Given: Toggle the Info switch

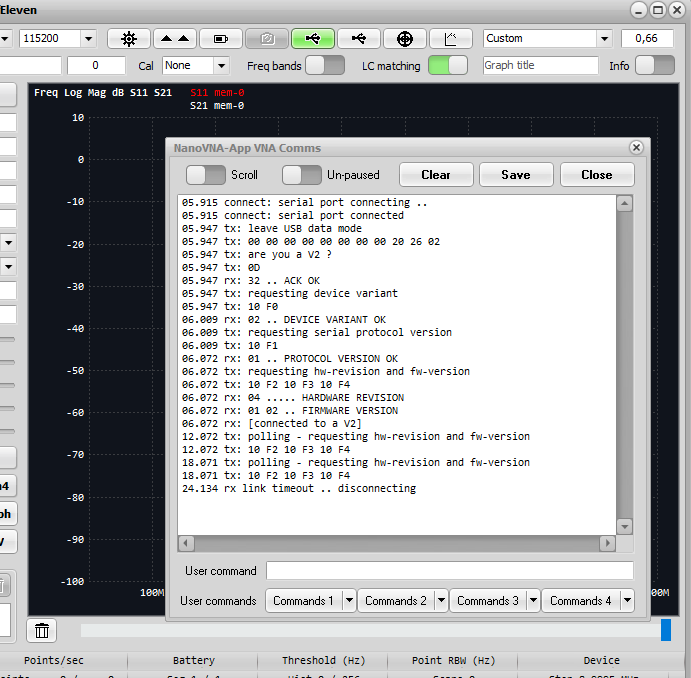Looking at the screenshot, I should [655, 66].
